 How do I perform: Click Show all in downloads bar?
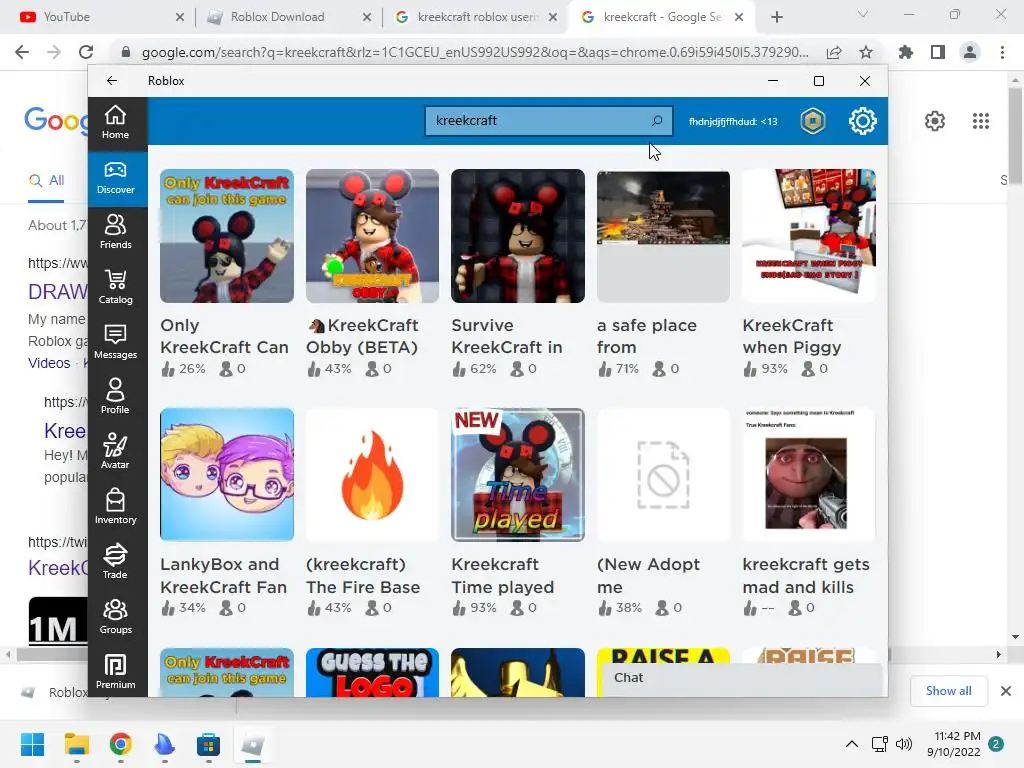948,691
